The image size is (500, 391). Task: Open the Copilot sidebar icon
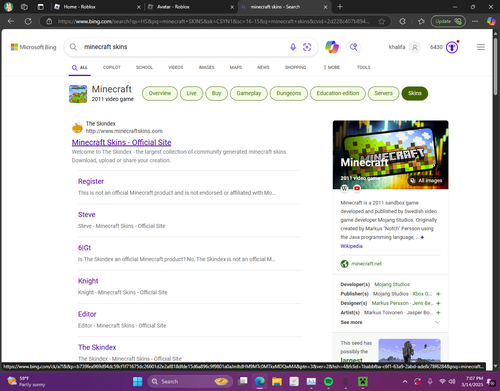tap(491, 21)
